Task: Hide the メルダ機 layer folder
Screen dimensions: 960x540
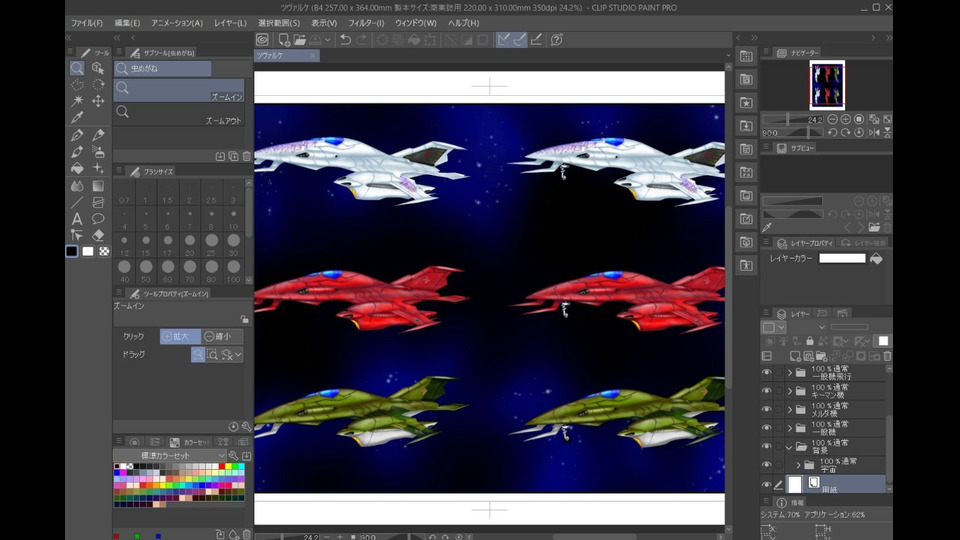Action: pyautogui.click(x=767, y=409)
